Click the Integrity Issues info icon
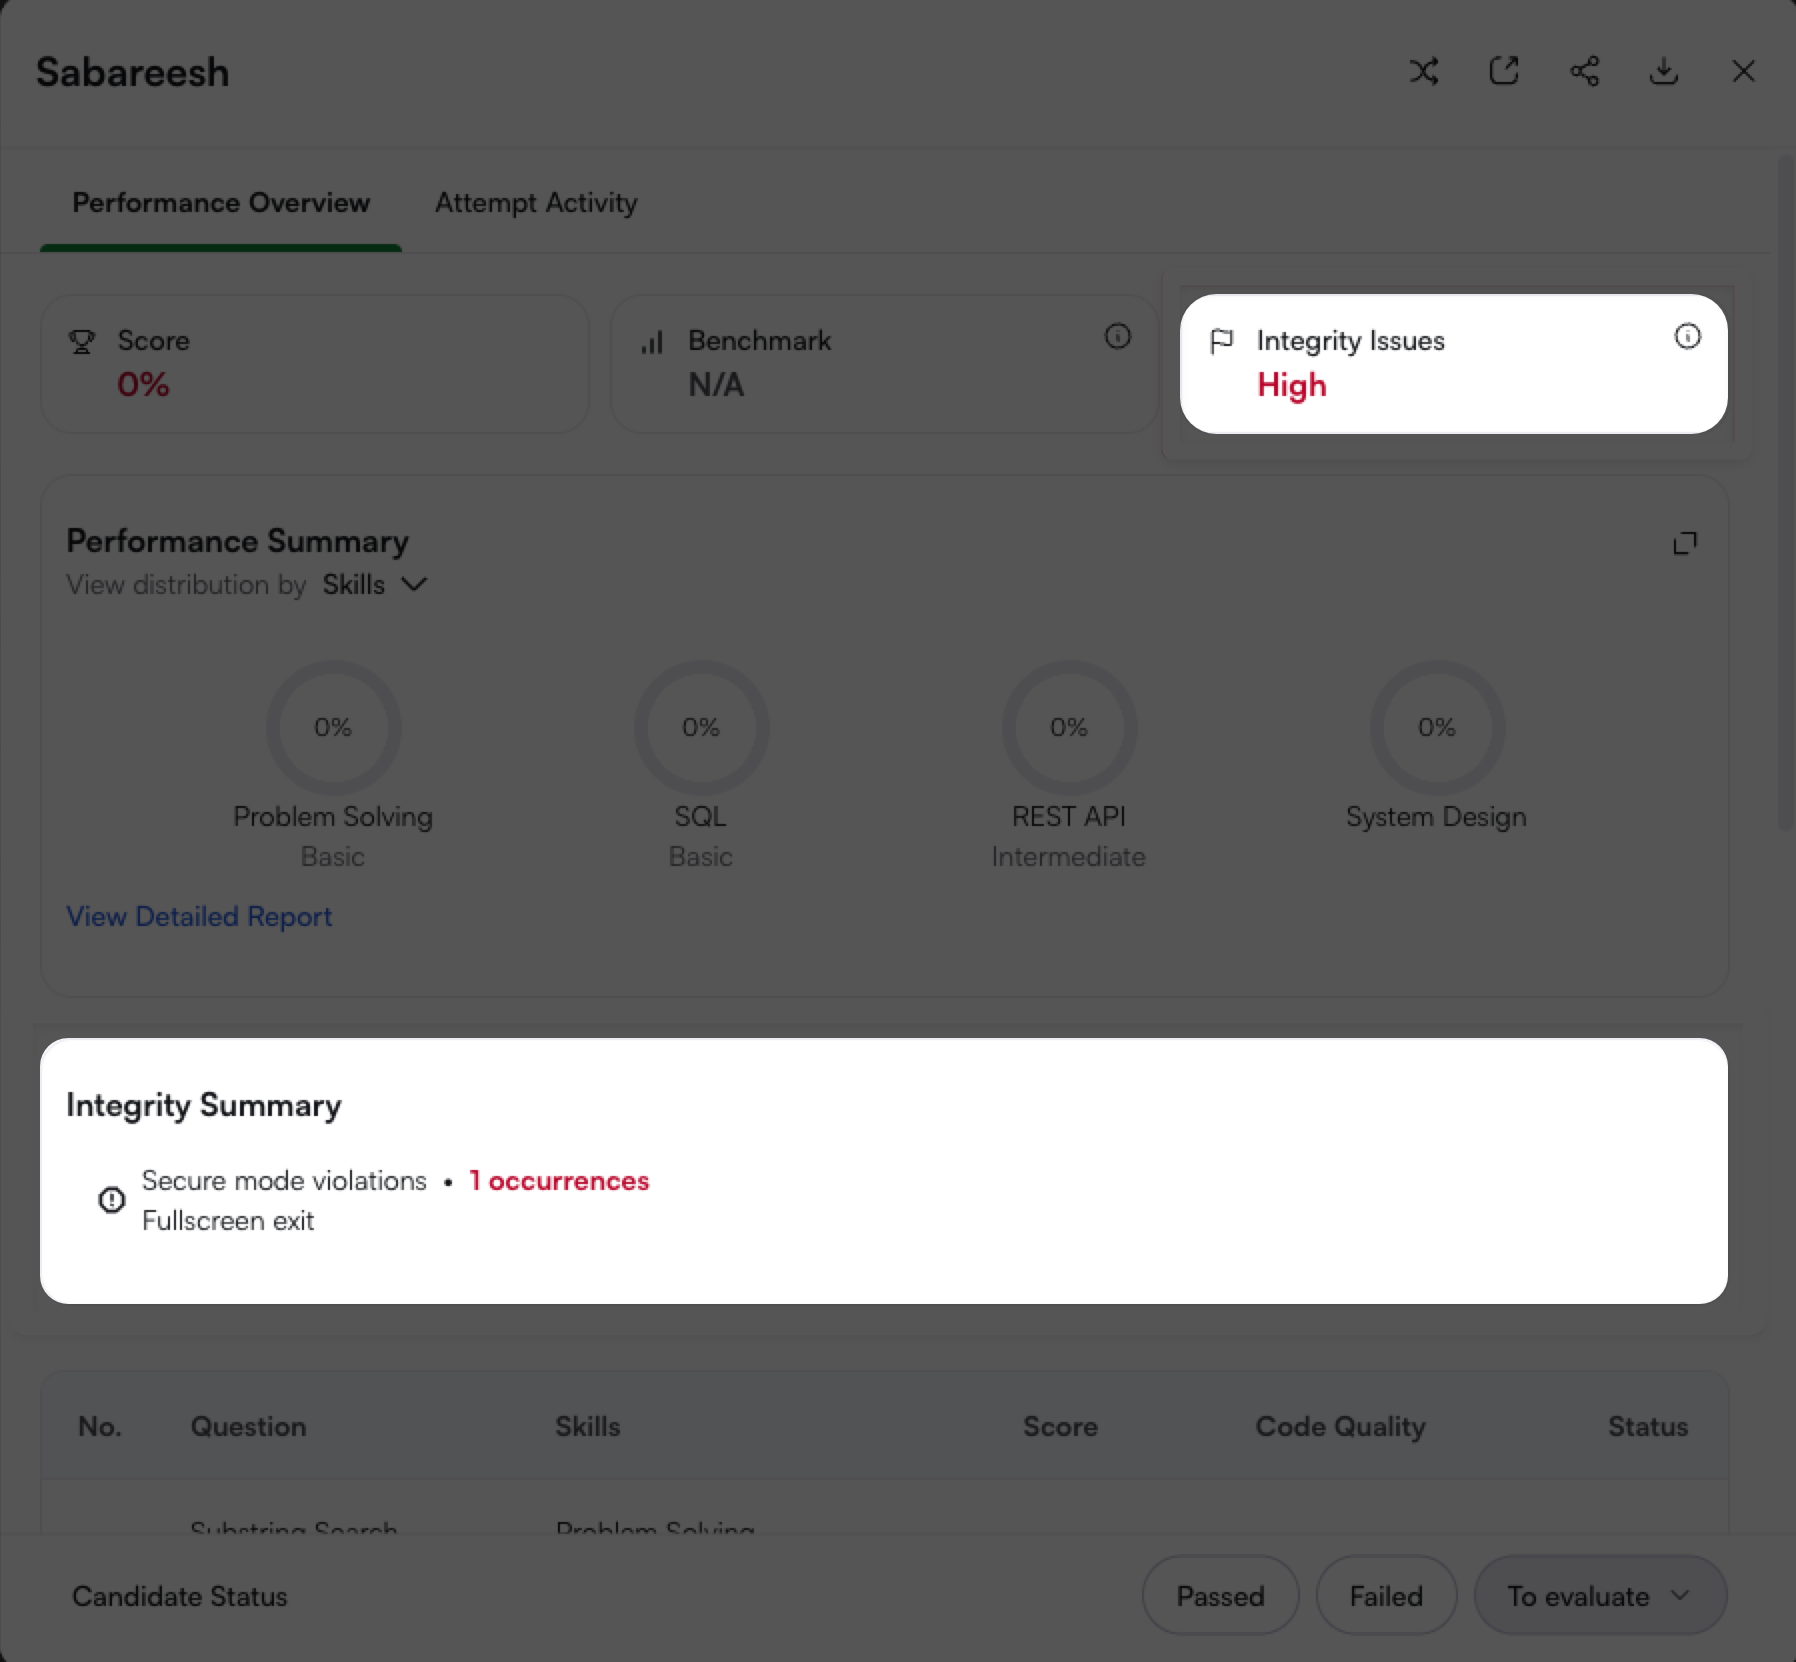 [x=1687, y=336]
